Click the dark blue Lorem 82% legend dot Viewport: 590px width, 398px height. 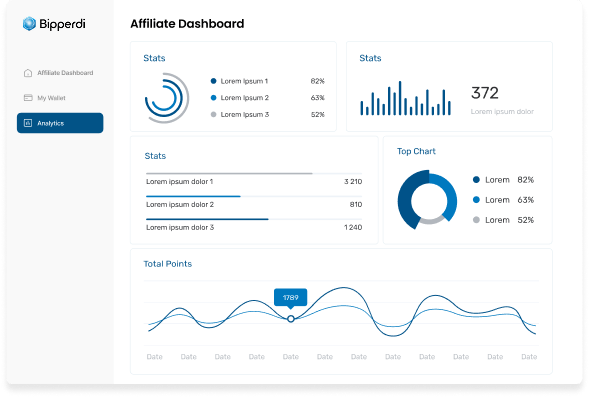coord(476,180)
